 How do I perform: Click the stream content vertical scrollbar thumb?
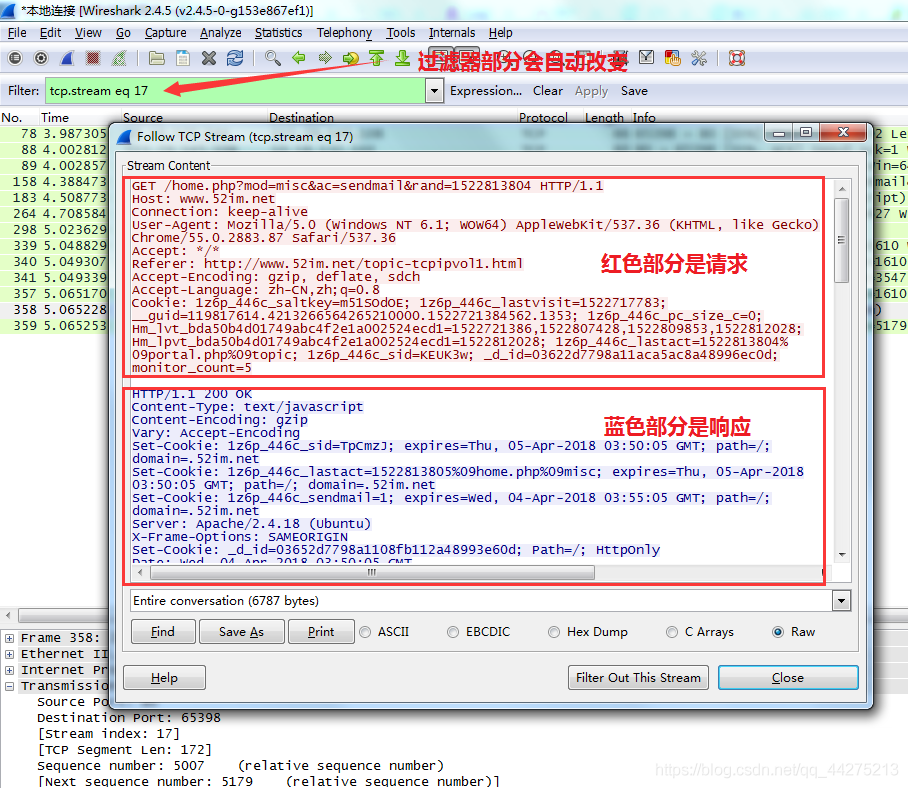[841, 240]
